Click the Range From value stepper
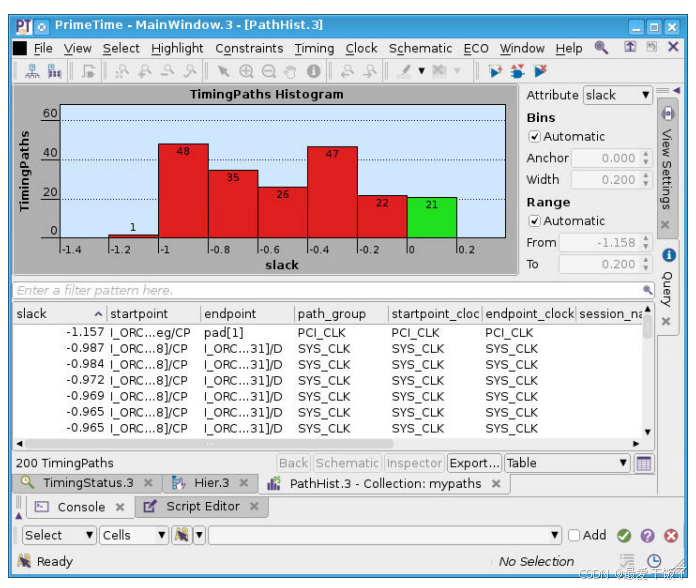The height and width of the screenshot is (588, 696). pos(645,243)
